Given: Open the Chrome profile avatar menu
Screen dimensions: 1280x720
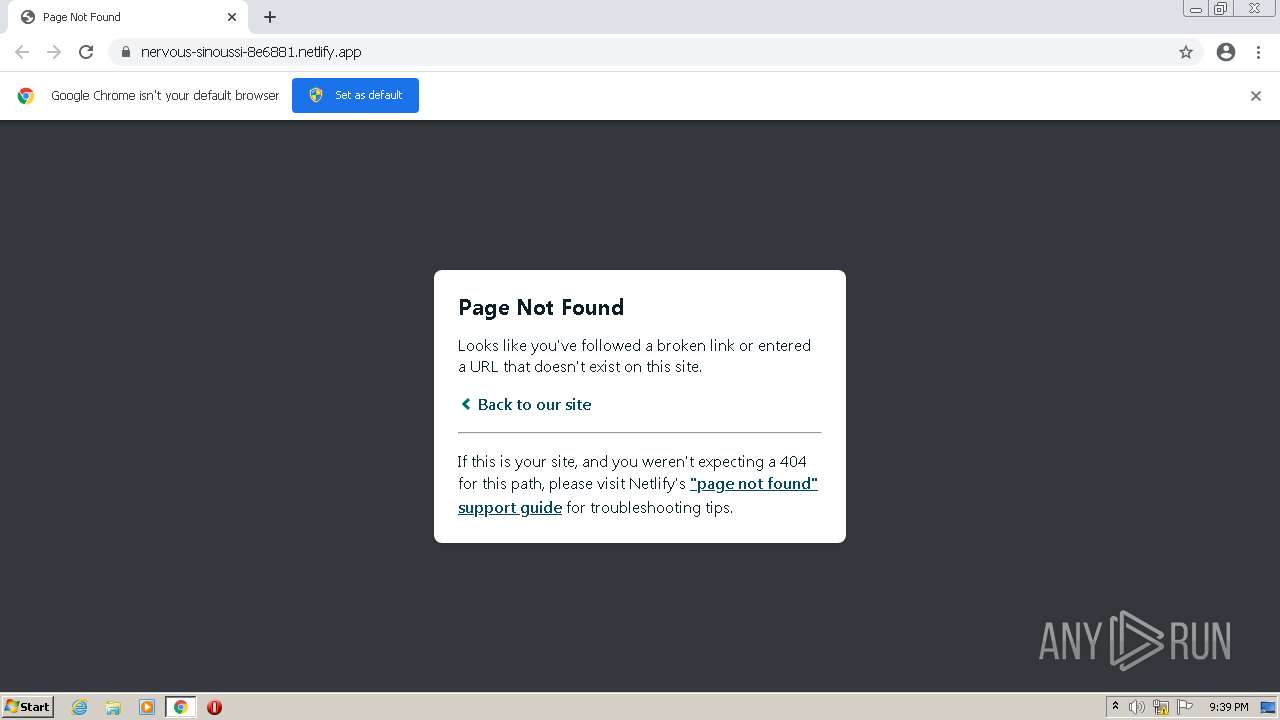Looking at the screenshot, I should (1226, 52).
